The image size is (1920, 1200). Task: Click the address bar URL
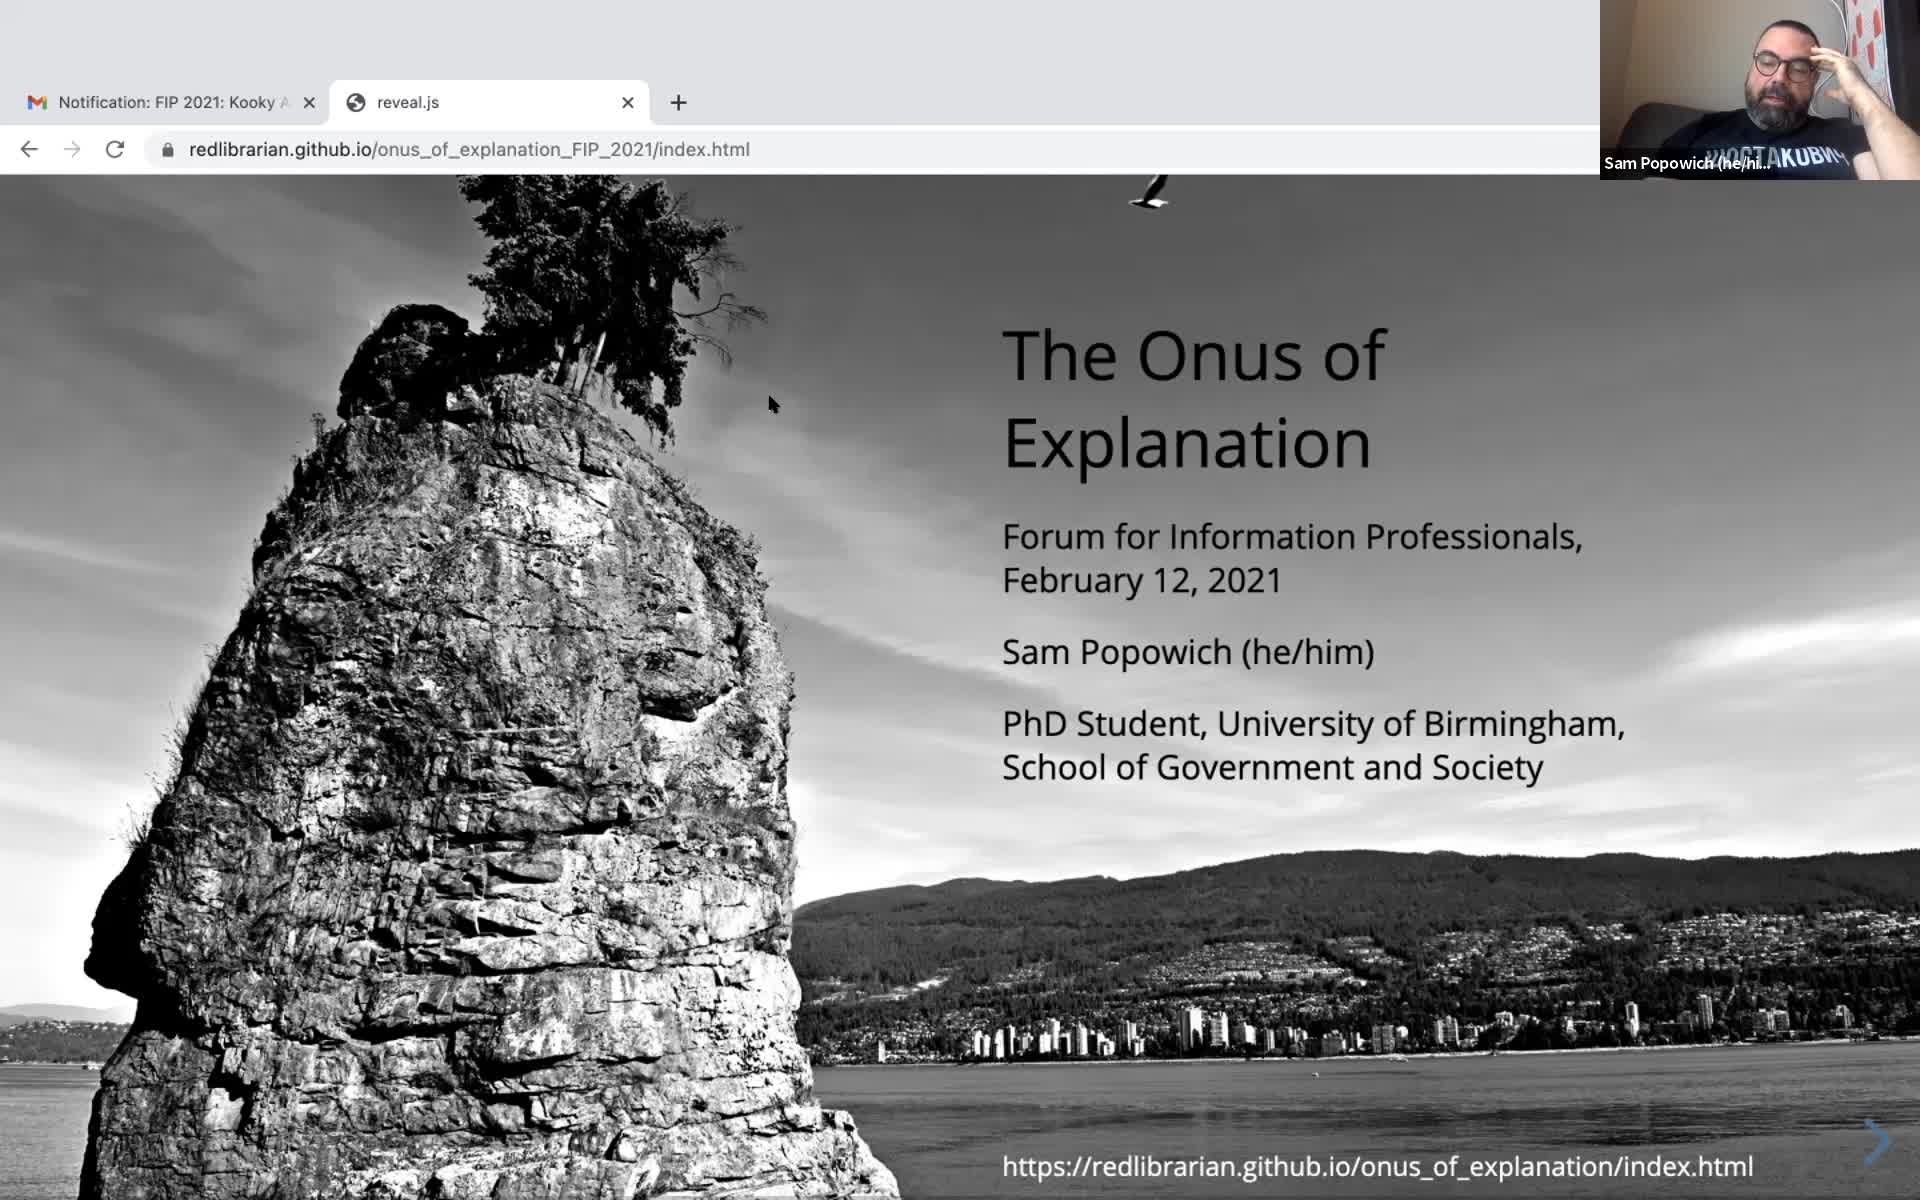[469, 149]
